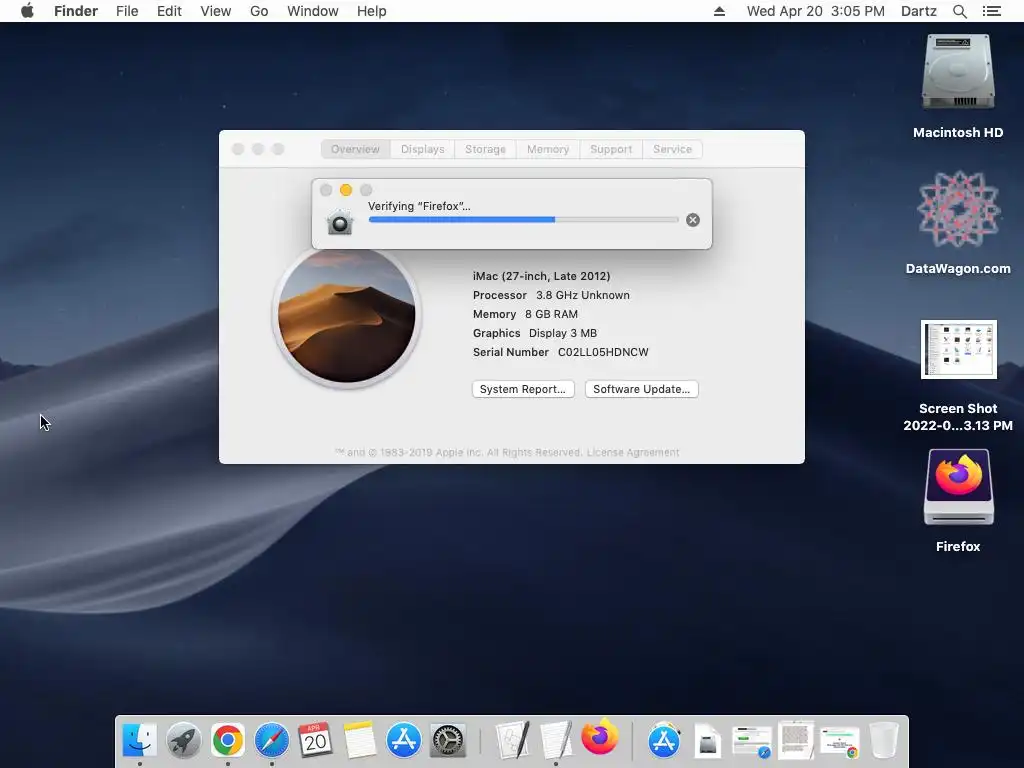Open the Help menu
Image resolution: width=1024 pixels, height=768 pixels.
tap(372, 11)
